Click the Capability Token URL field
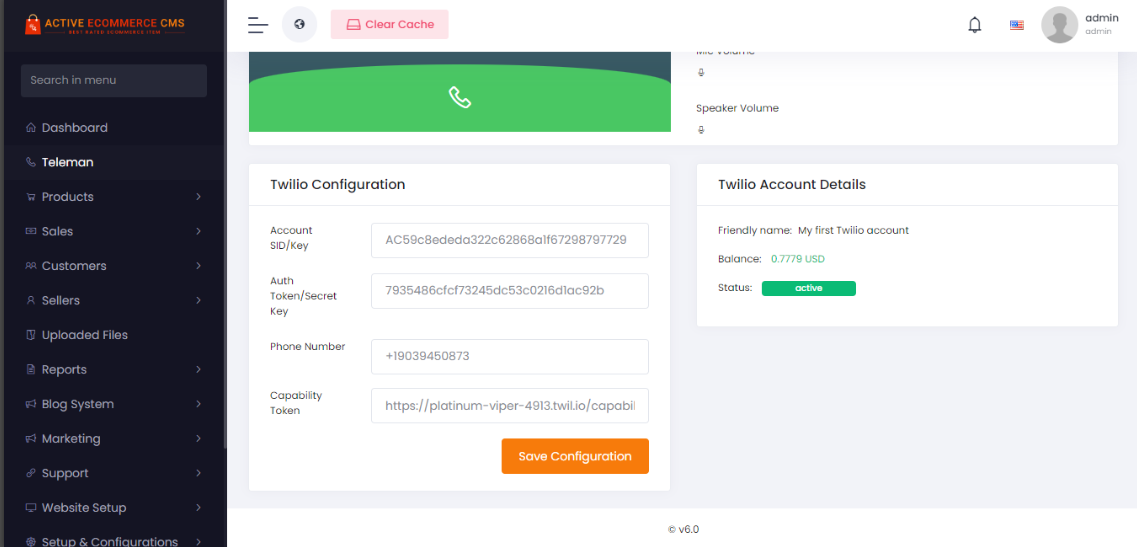Screen dimensions: 1137x547 pyautogui.click(x=509, y=406)
